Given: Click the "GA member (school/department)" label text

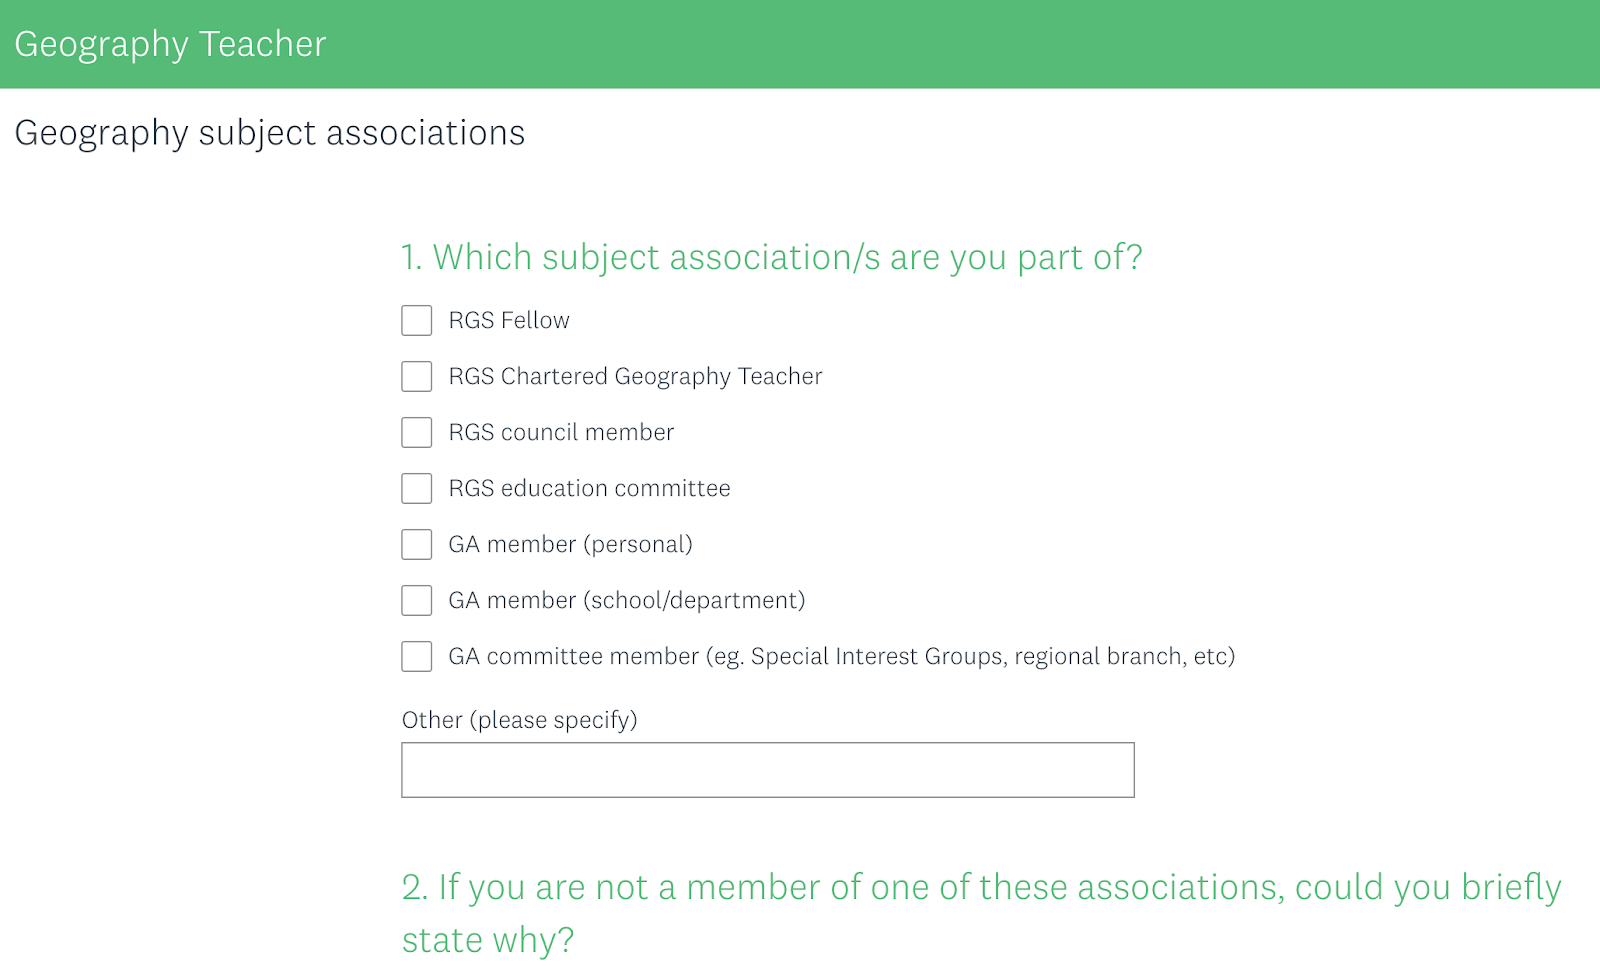Looking at the screenshot, I should point(626,600).
